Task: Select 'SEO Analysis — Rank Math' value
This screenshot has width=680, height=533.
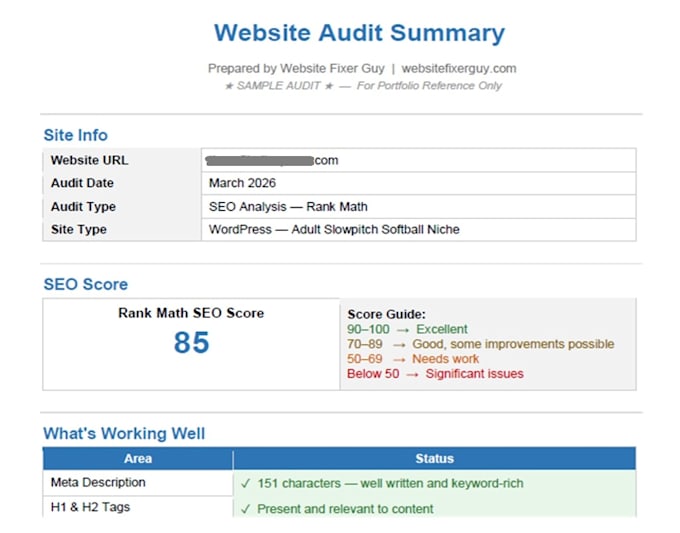Action: click(x=288, y=206)
